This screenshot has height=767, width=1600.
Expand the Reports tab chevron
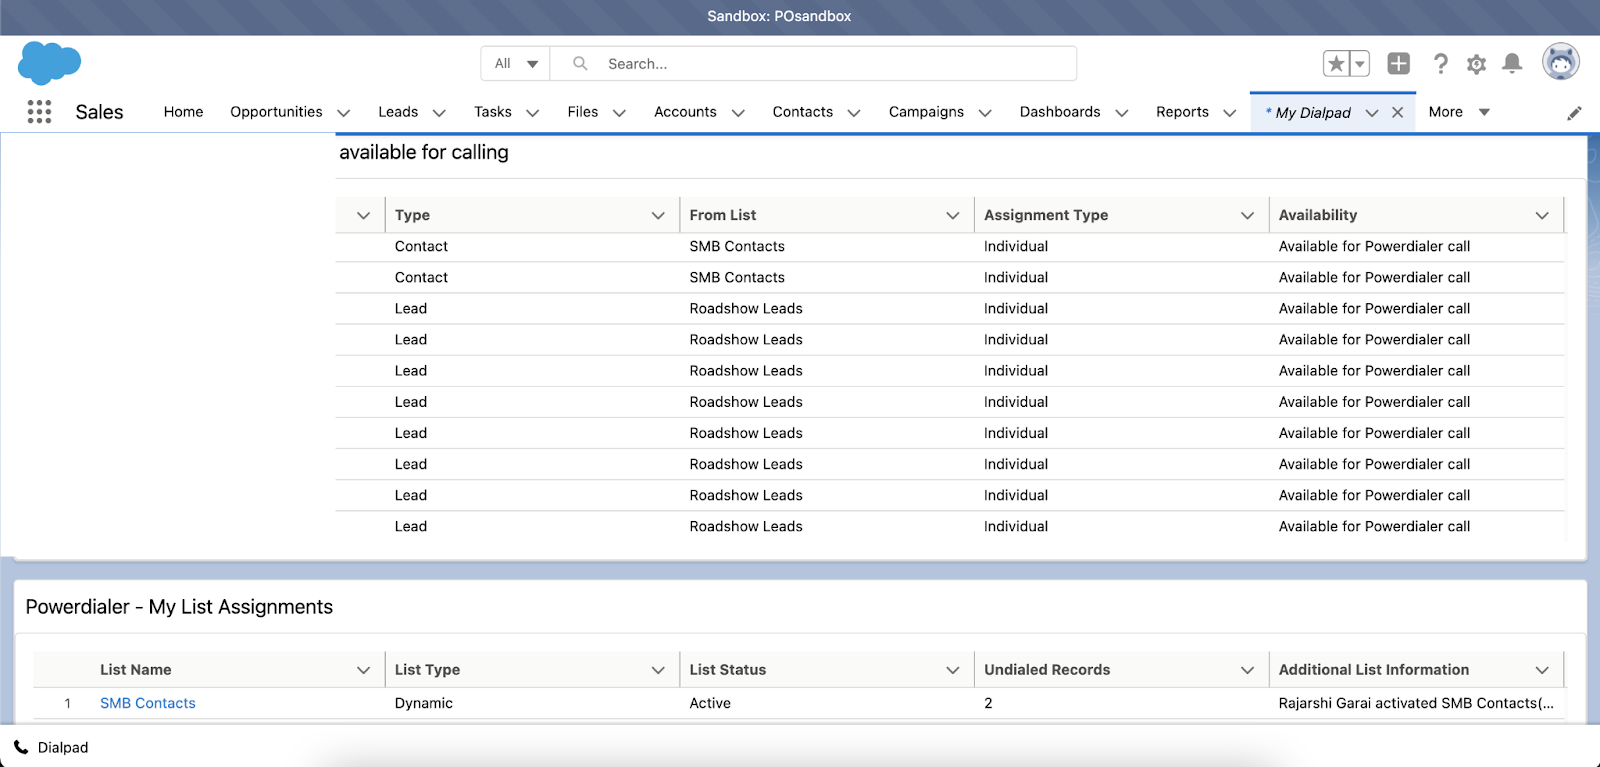(x=1230, y=113)
